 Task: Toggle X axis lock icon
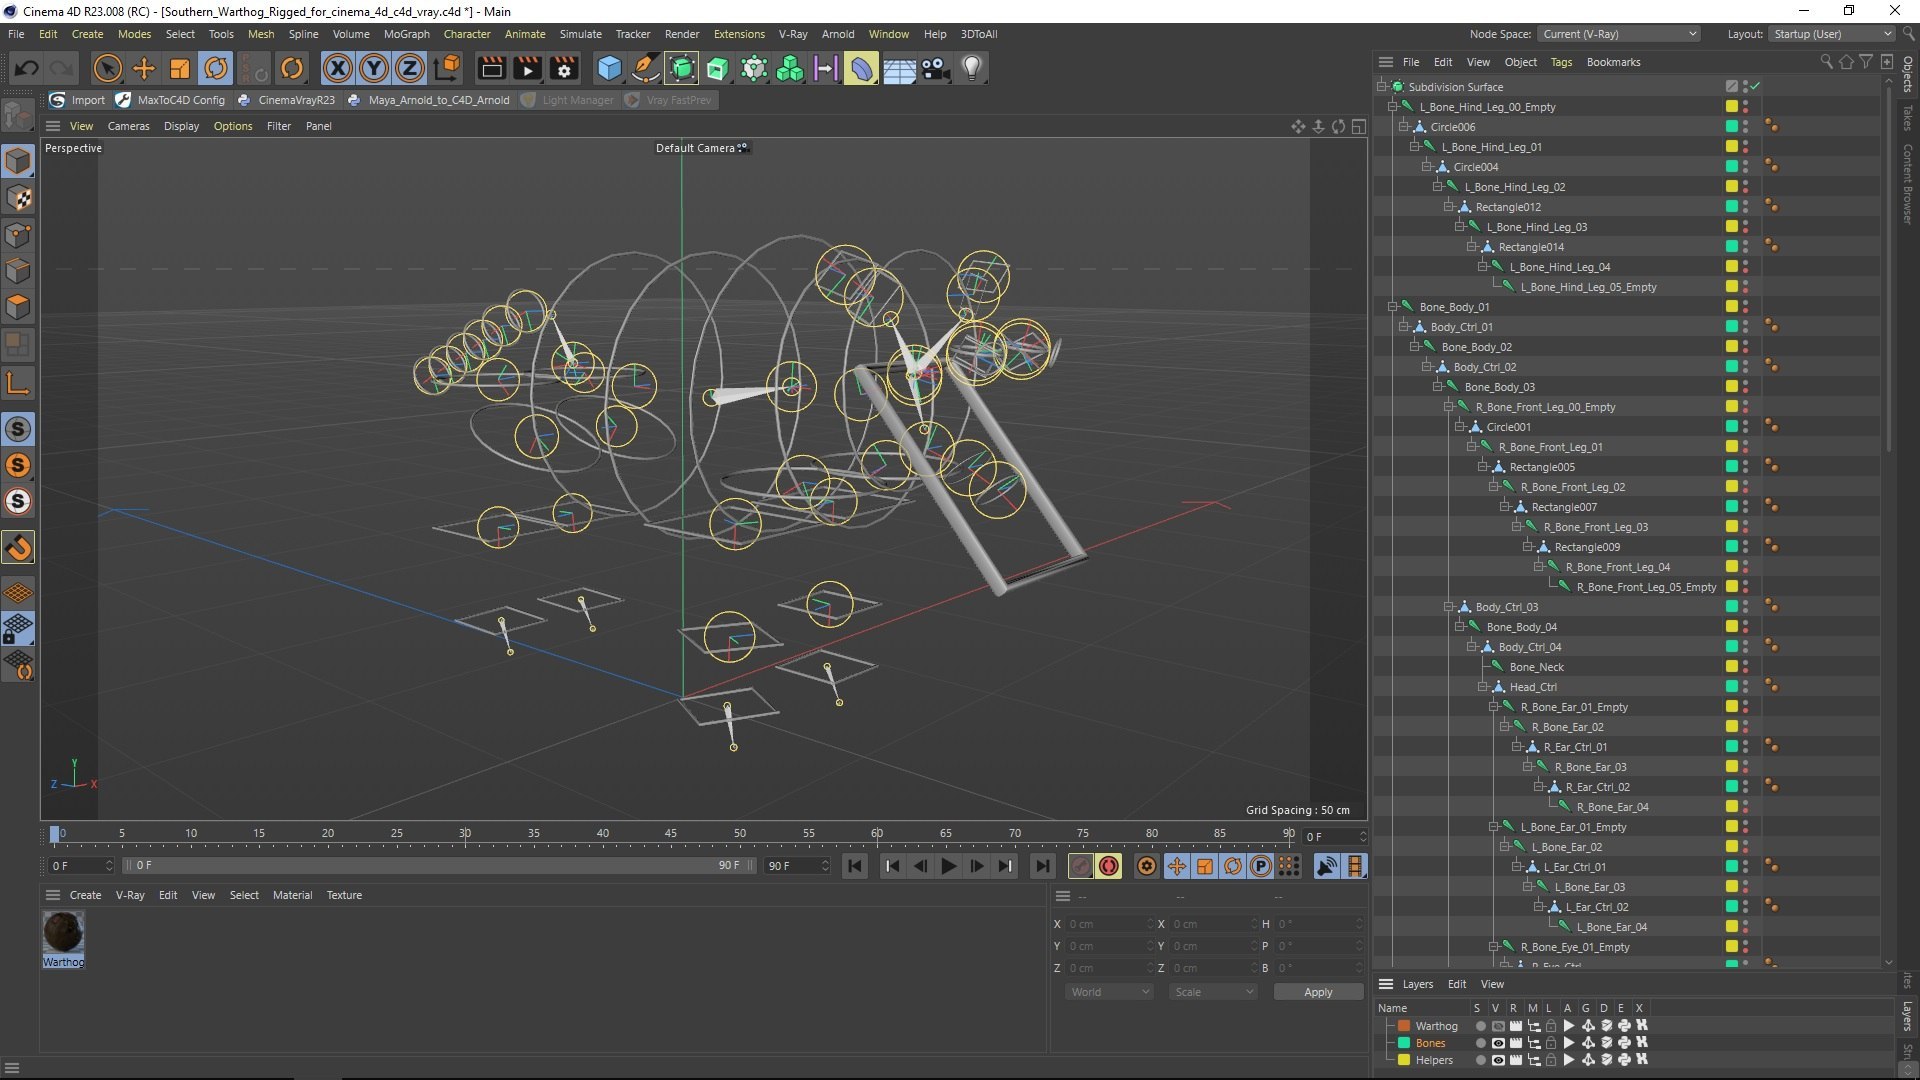[x=338, y=68]
